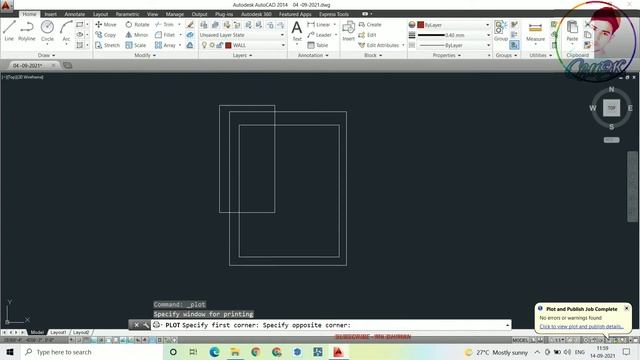Activate the Scale command
Viewport: 640px width, 360px height.
(x=136, y=45)
